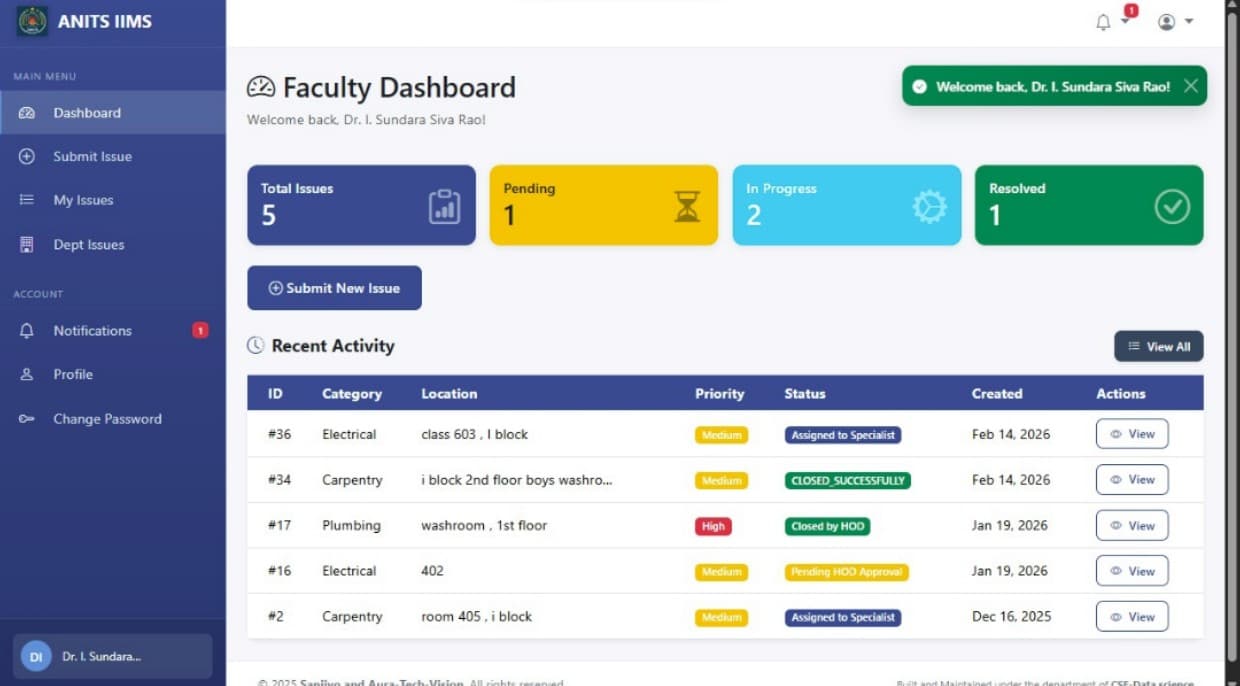Click the Notifications bell icon in sidebar

coord(27,331)
